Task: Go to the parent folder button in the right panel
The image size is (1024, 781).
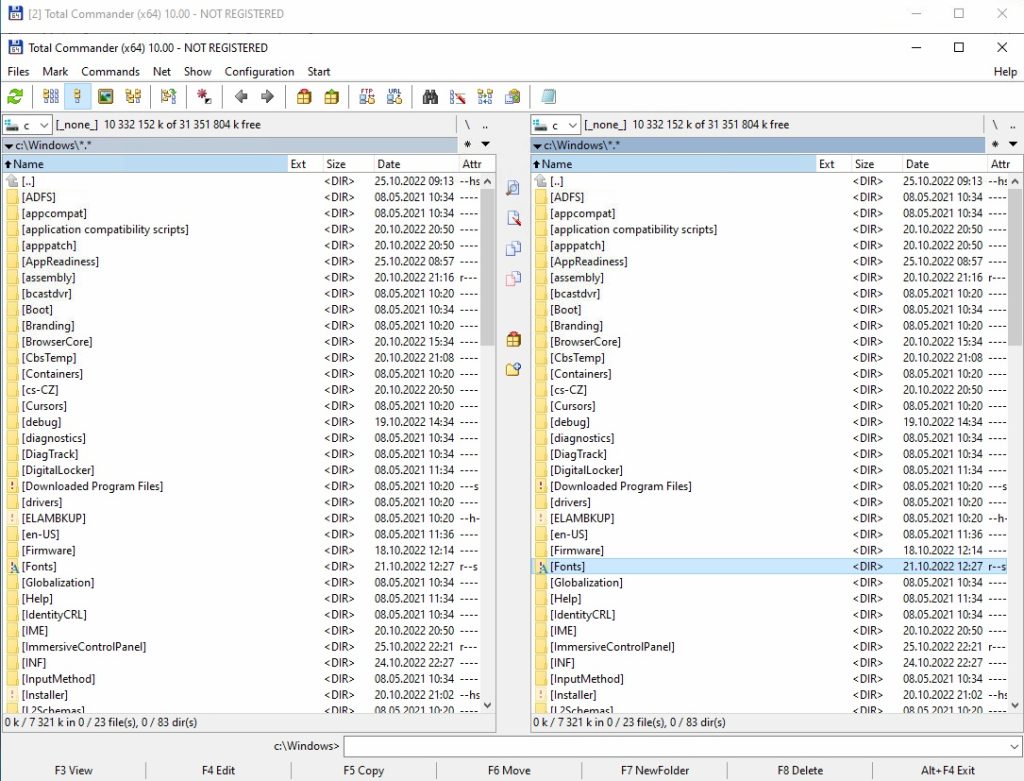Action: 1012,124
